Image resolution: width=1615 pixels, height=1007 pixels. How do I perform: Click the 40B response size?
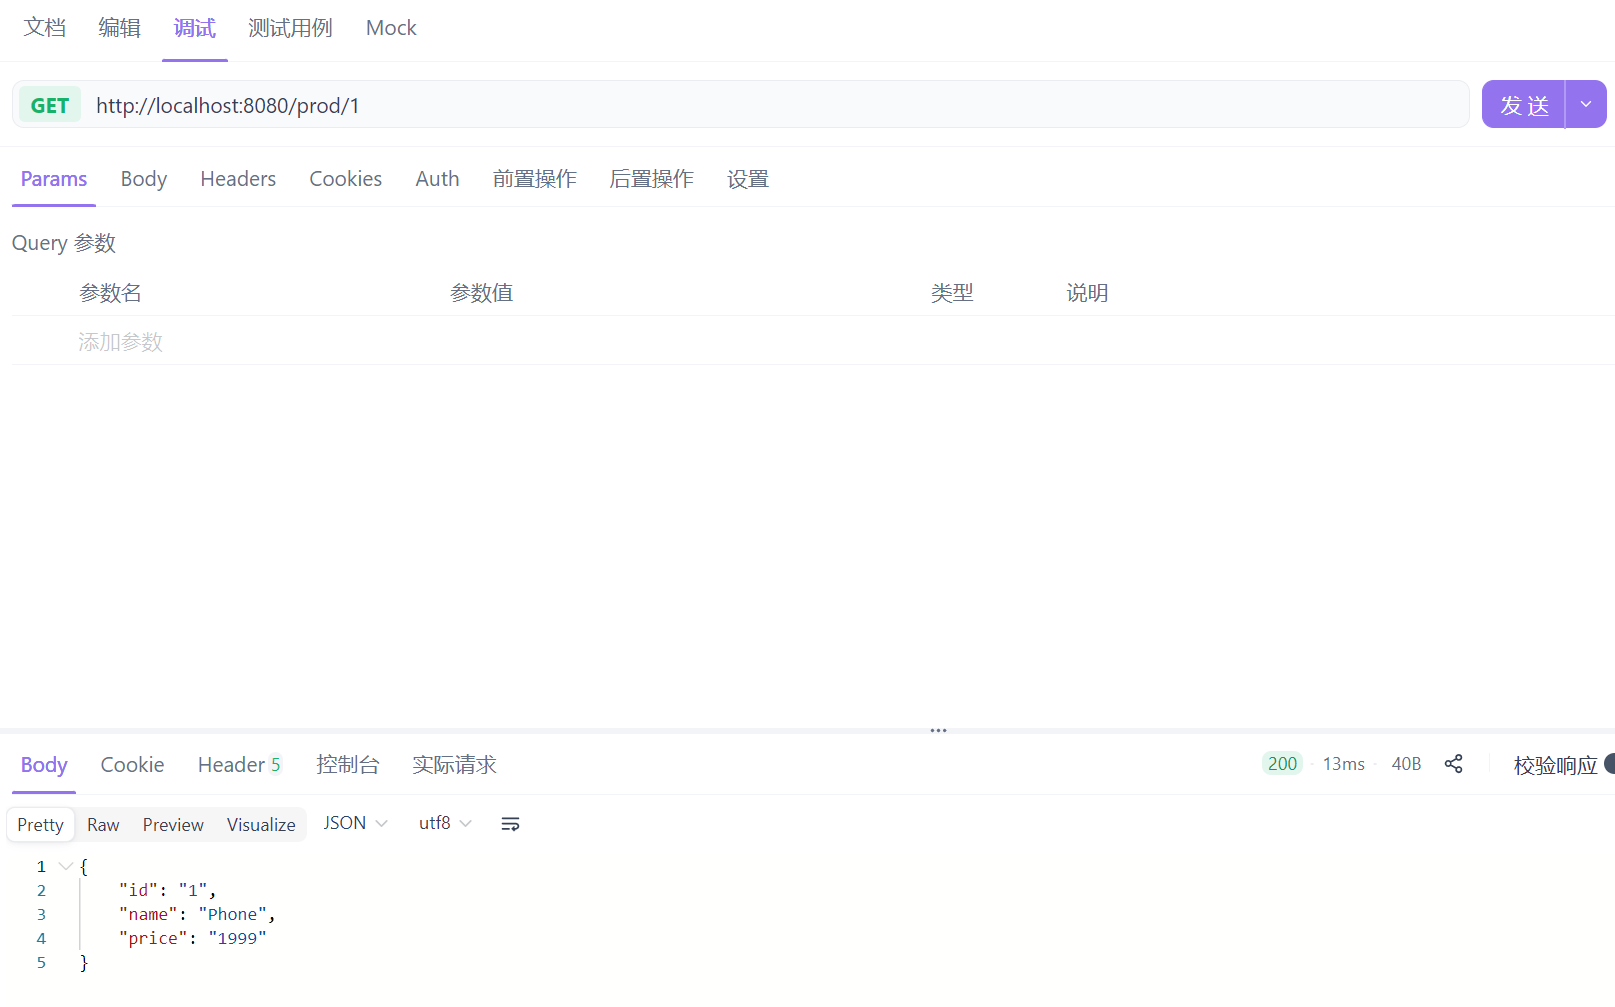(x=1406, y=764)
